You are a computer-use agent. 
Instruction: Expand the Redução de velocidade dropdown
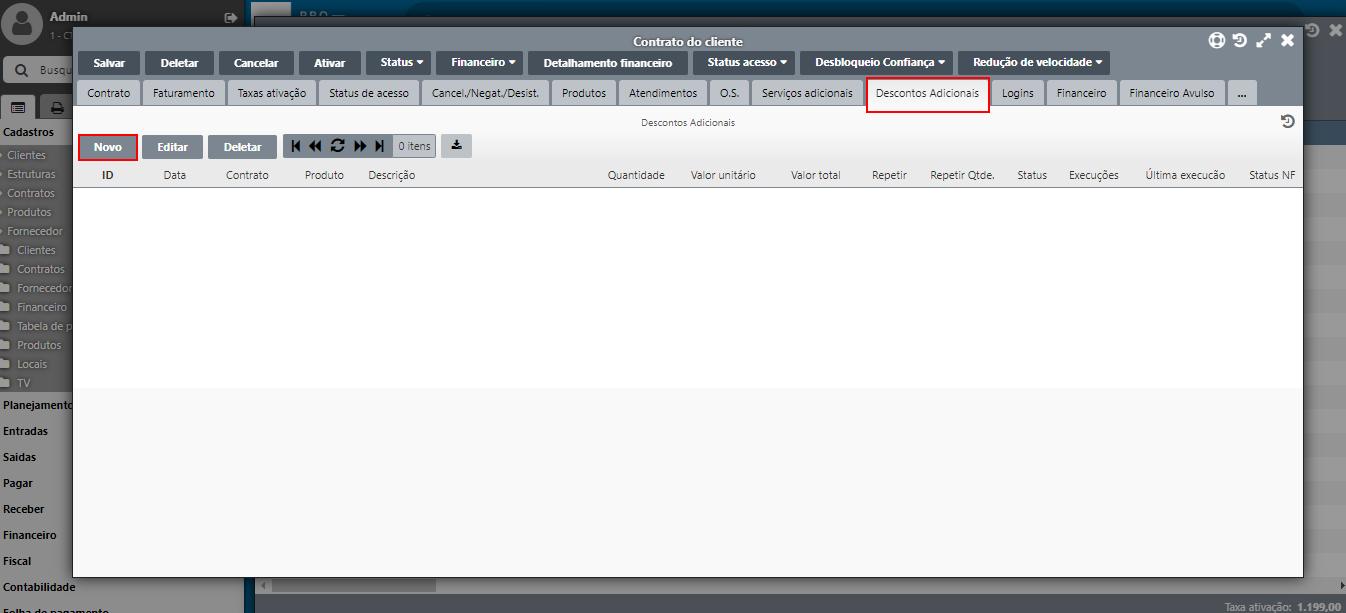click(1037, 63)
